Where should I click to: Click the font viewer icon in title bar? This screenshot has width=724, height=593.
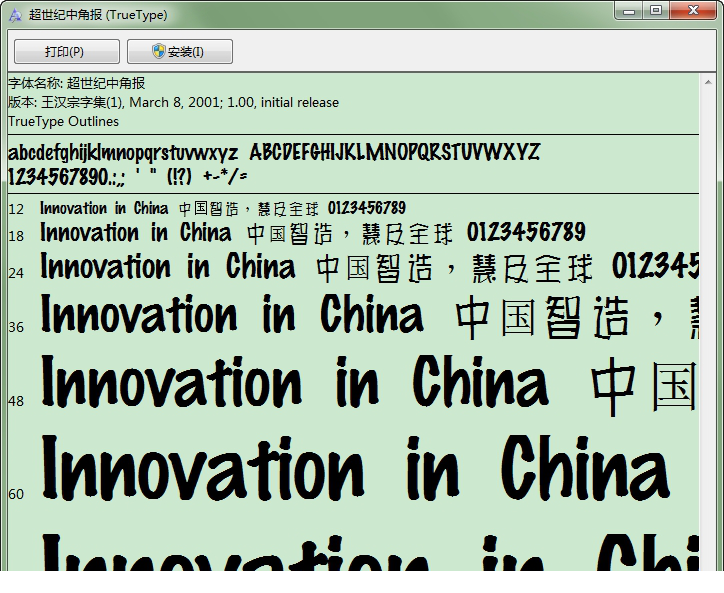click(16, 15)
